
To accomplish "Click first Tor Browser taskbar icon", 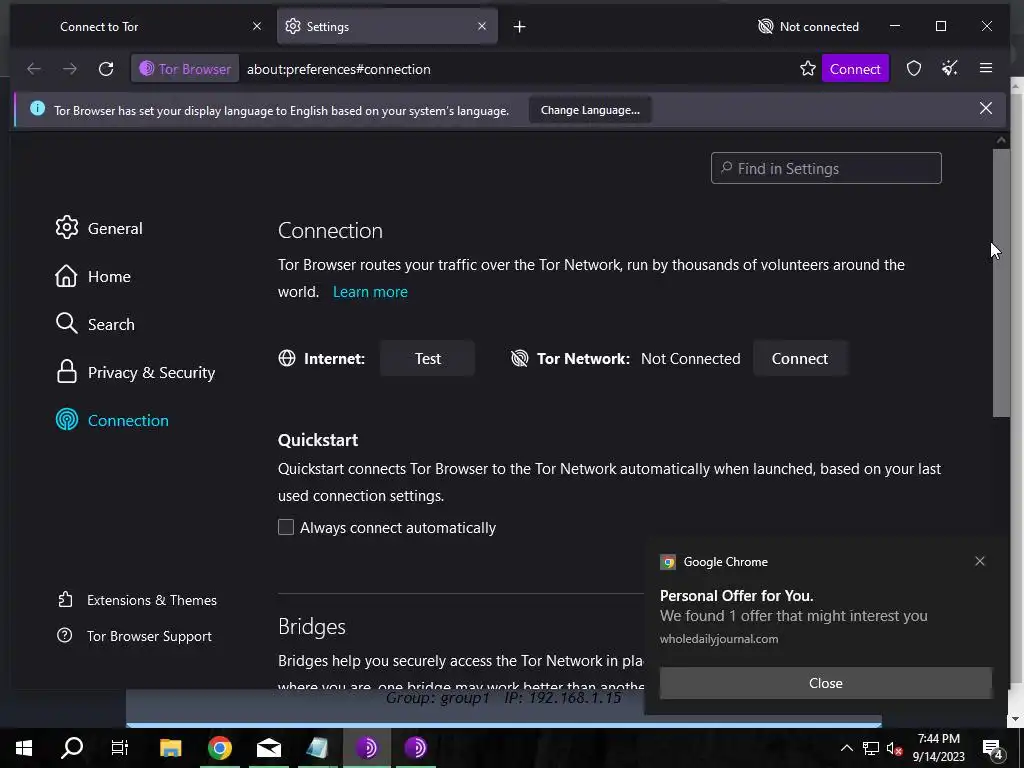I will click(x=367, y=747).
